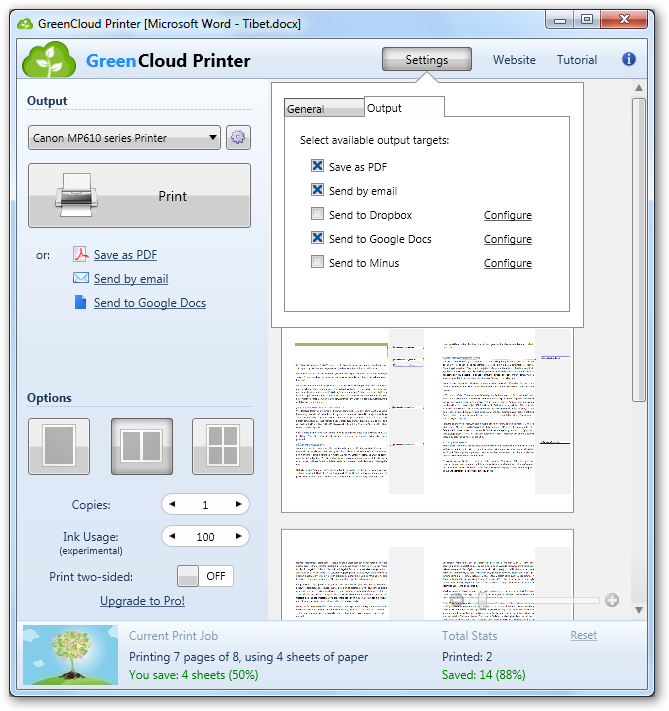Open the Website link
The height and width of the screenshot is (711, 669).
(514, 60)
